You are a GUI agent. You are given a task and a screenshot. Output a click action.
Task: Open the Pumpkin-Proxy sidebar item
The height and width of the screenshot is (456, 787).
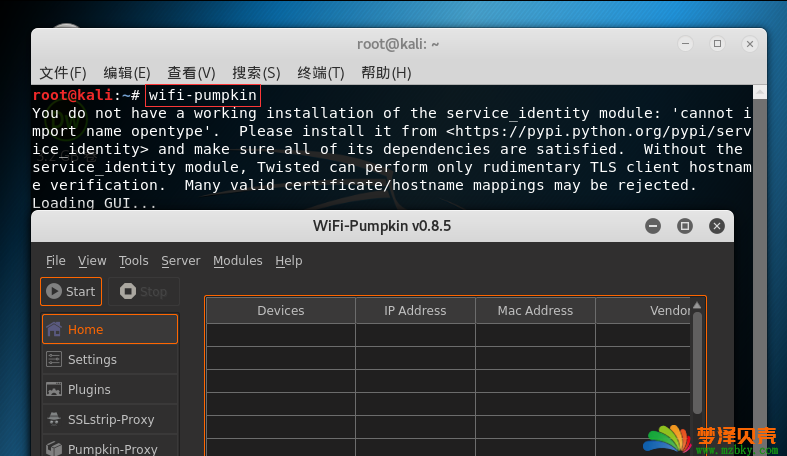[x=110, y=447]
